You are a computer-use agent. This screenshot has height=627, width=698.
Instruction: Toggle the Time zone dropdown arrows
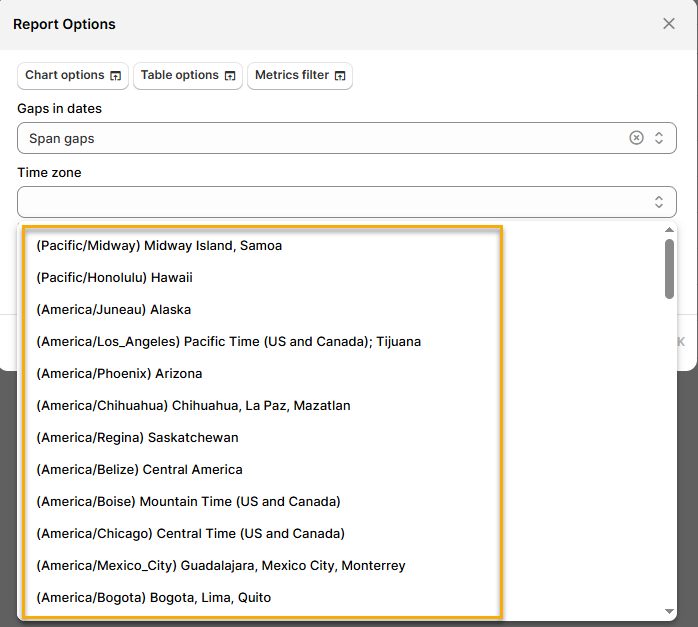(659, 202)
